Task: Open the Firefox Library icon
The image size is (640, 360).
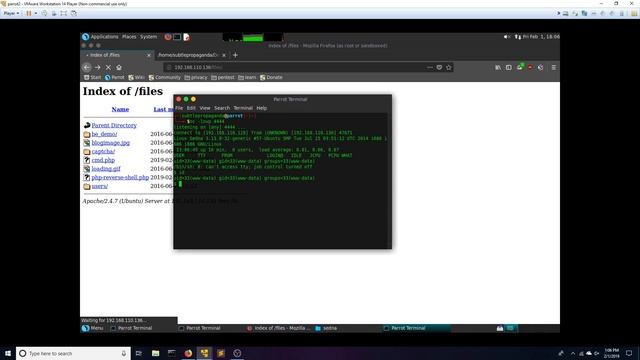Action: (498, 67)
